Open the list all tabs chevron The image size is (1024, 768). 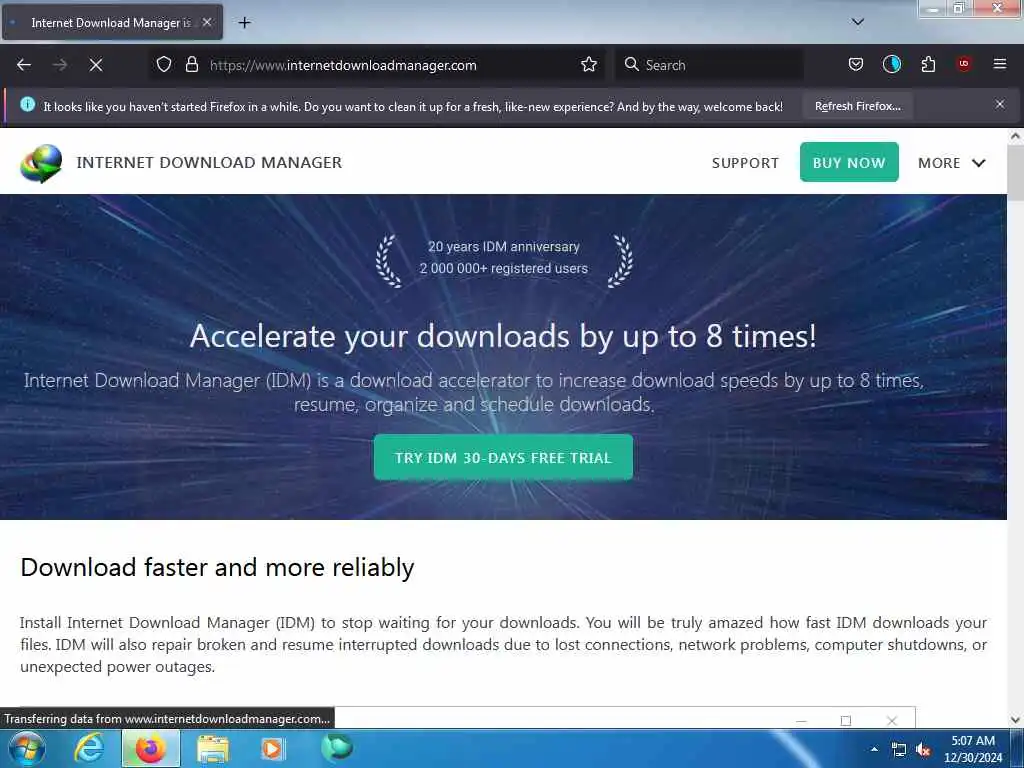(858, 22)
